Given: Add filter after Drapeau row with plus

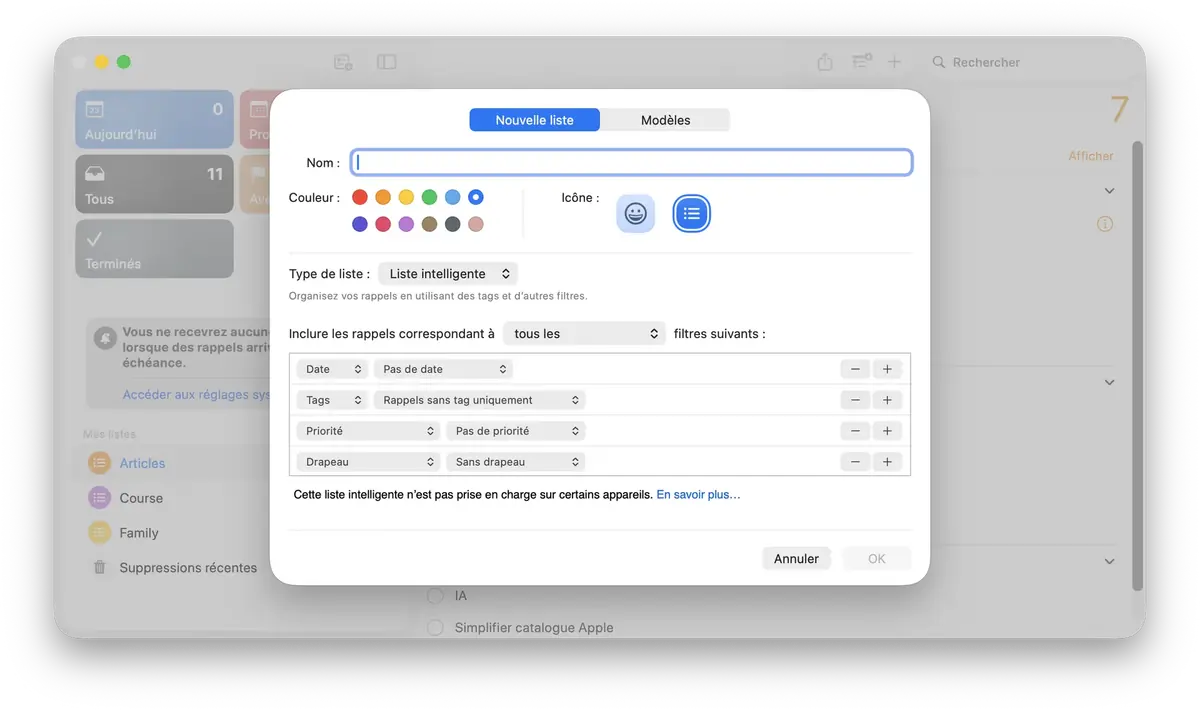Looking at the screenshot, I should [x=887, y=462].
